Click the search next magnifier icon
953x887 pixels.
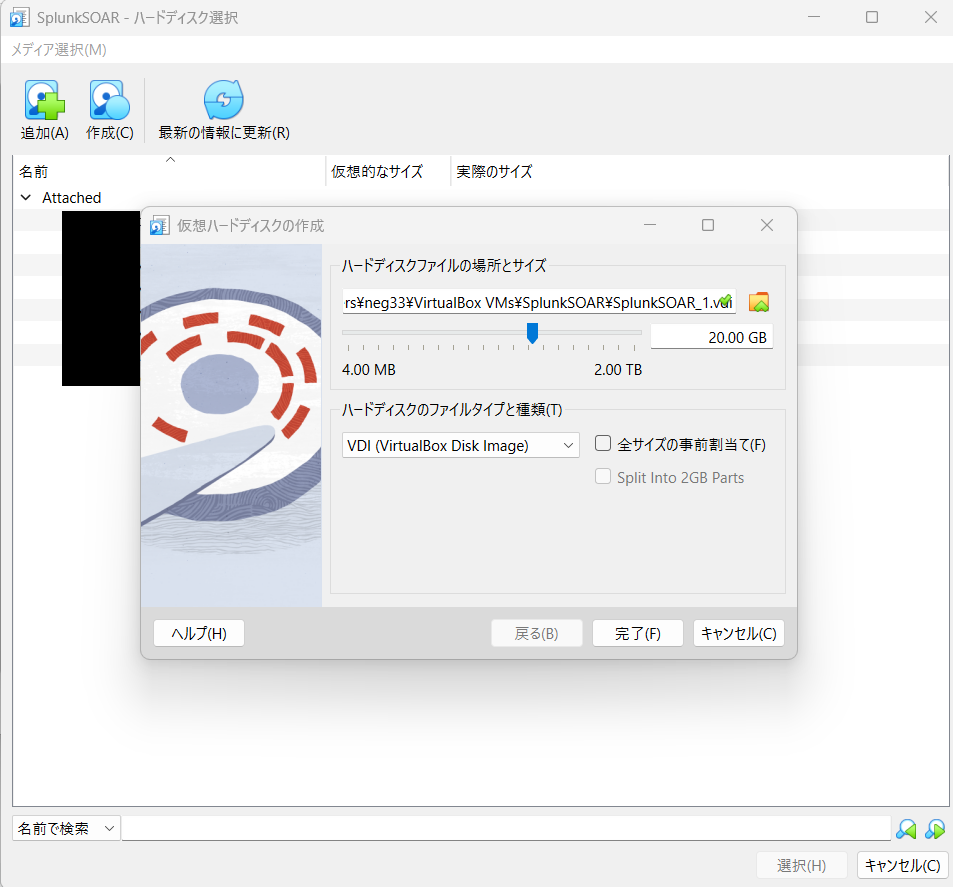pyautogui.click(x=935, y=829)
